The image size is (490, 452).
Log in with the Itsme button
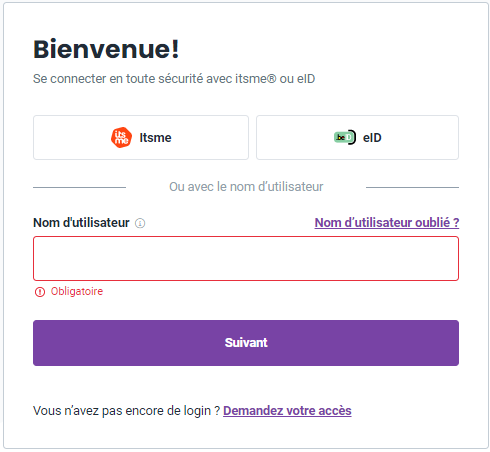click(141, 137)
